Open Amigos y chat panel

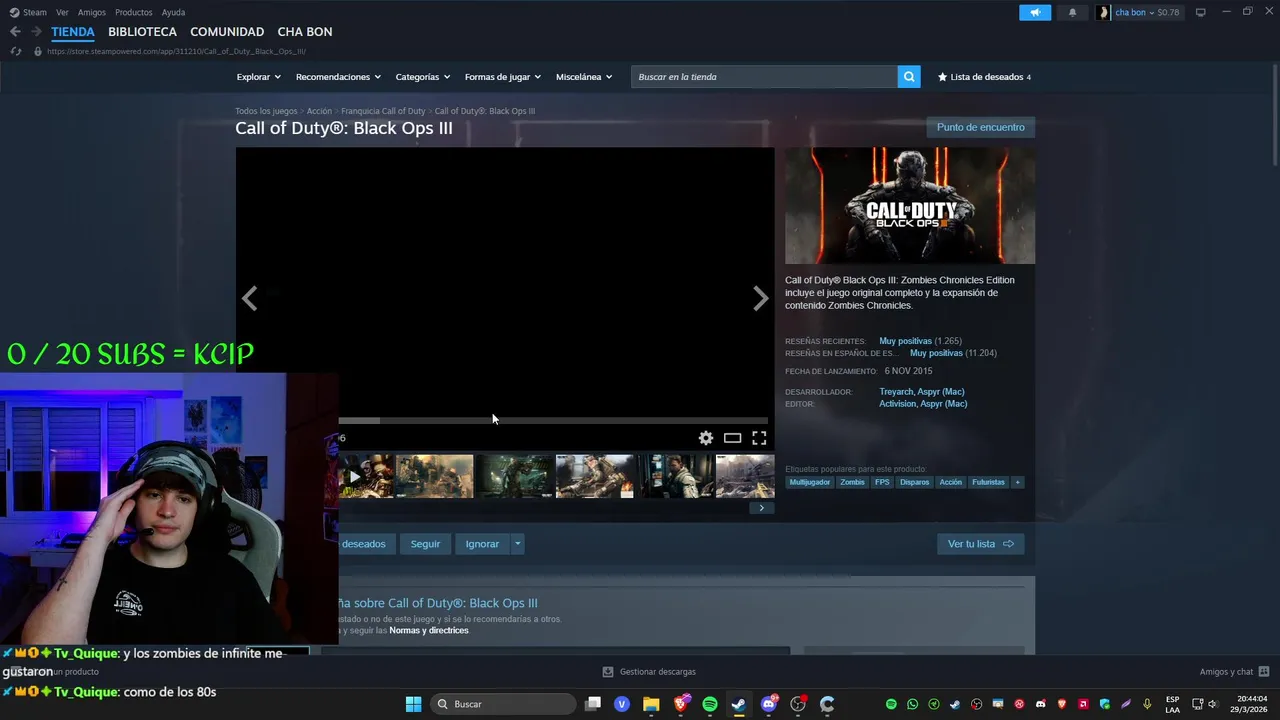pyautogui.click(x=1234, y=672)
